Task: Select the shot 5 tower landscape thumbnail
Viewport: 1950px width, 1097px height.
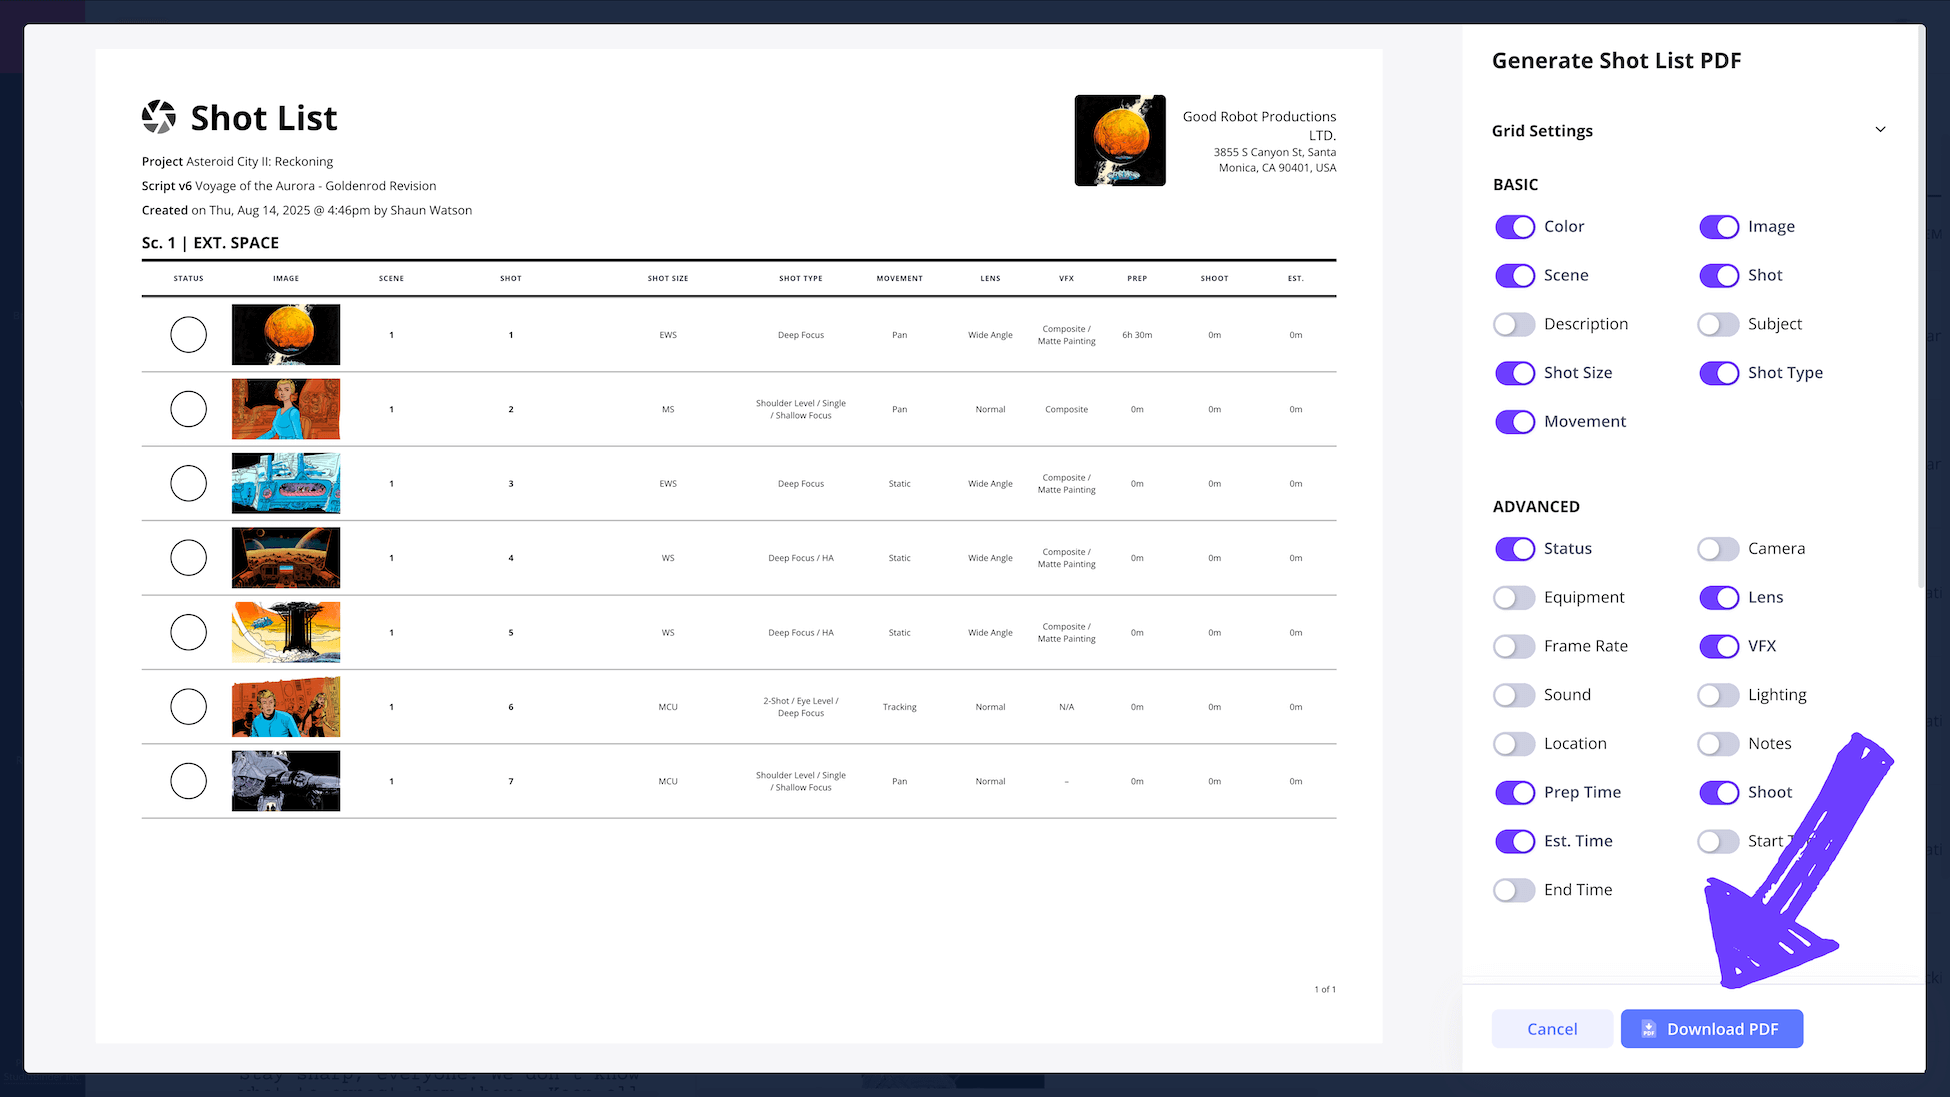Action: 286,632
